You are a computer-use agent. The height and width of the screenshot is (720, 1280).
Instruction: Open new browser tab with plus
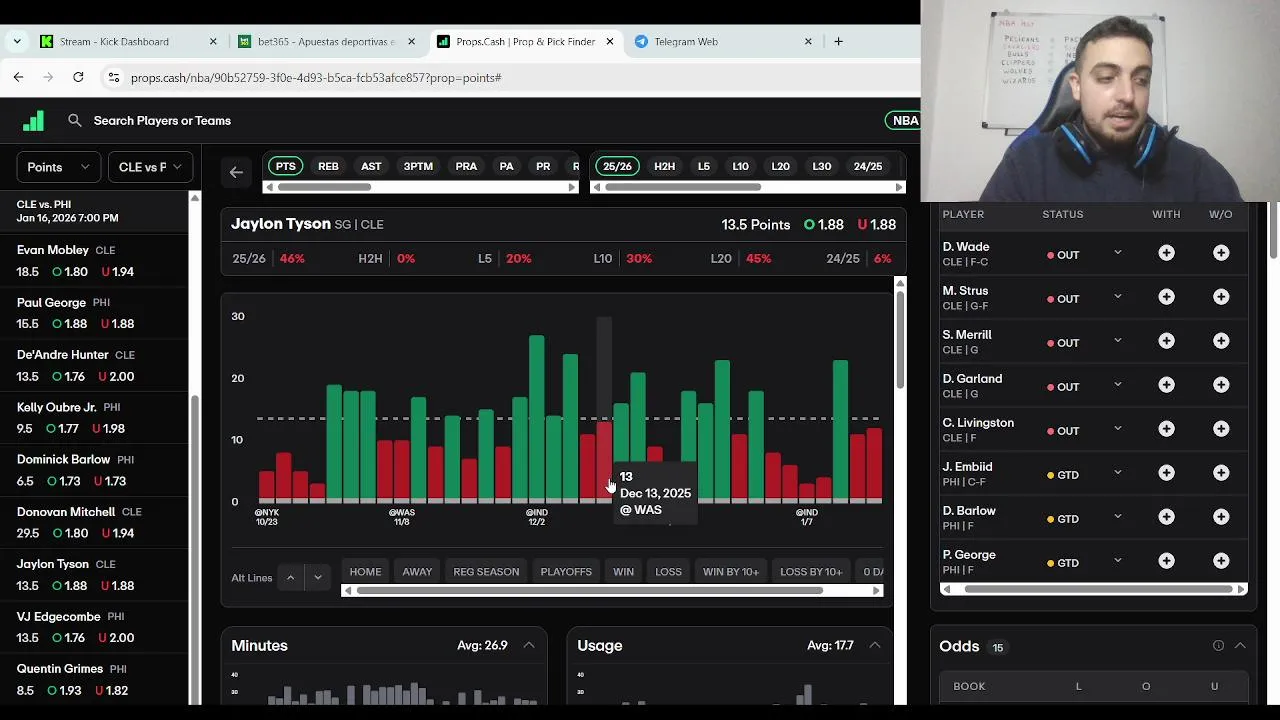pos(838,41)
